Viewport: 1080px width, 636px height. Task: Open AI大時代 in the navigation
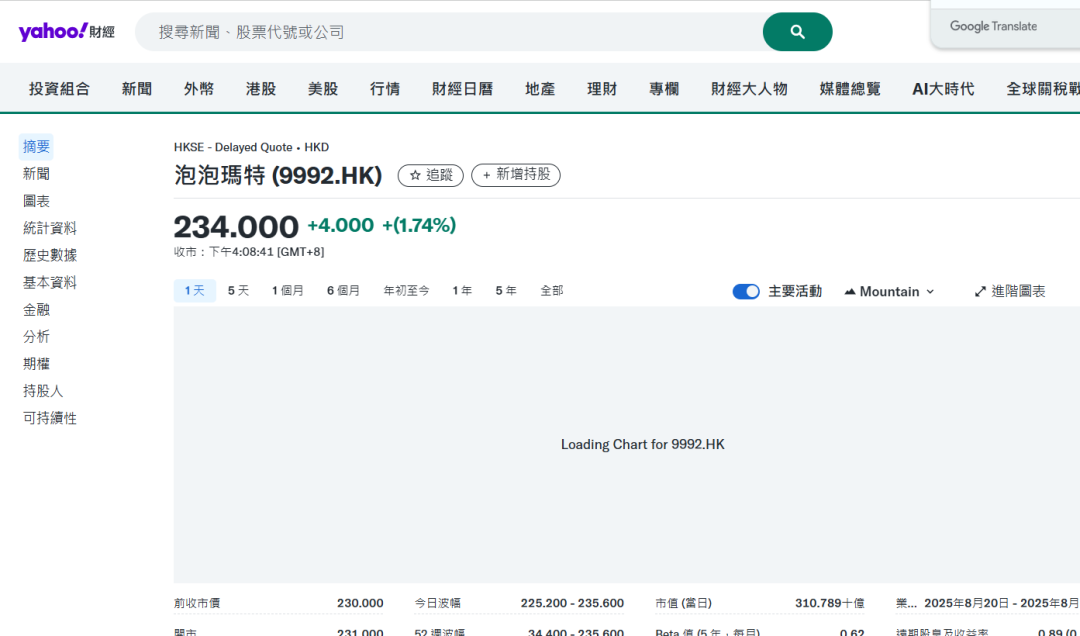[943, 89]
